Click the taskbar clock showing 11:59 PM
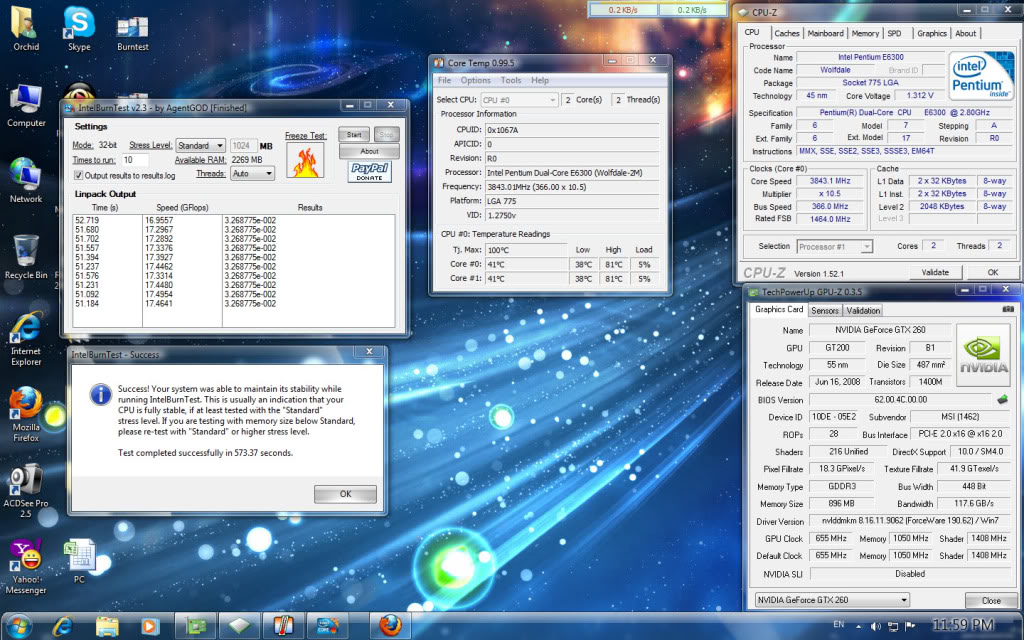 tap(963, 625)
